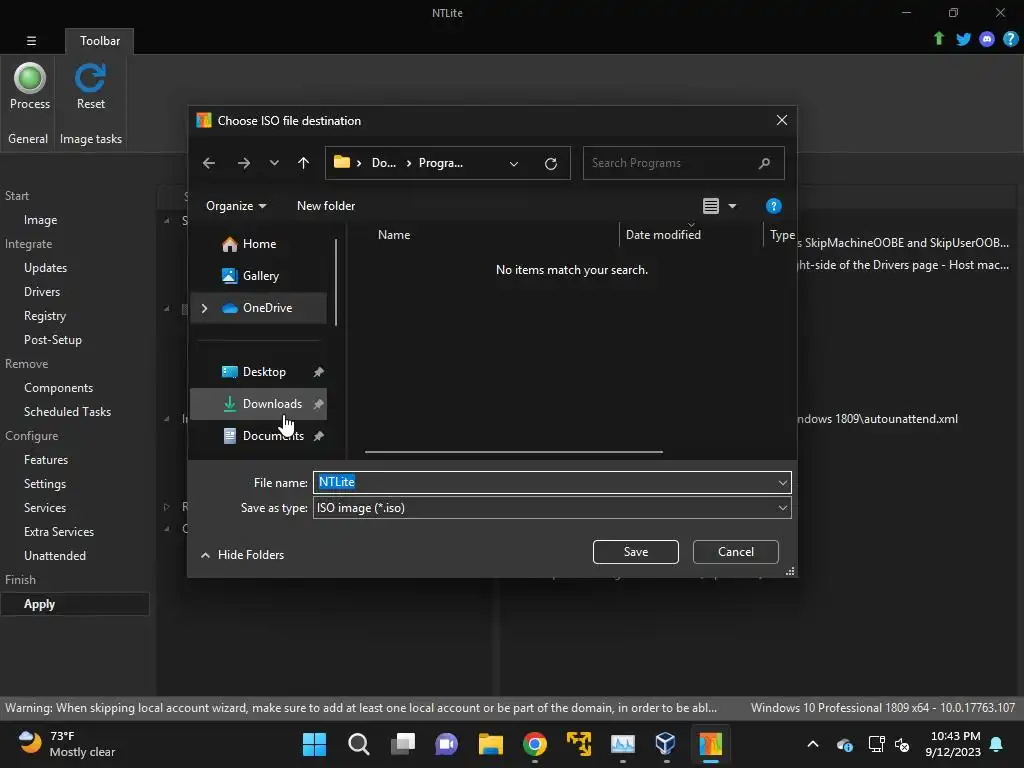This screenshot has width=1024, height=768.
Task: Click the Save button
Action: pos(635,552)
